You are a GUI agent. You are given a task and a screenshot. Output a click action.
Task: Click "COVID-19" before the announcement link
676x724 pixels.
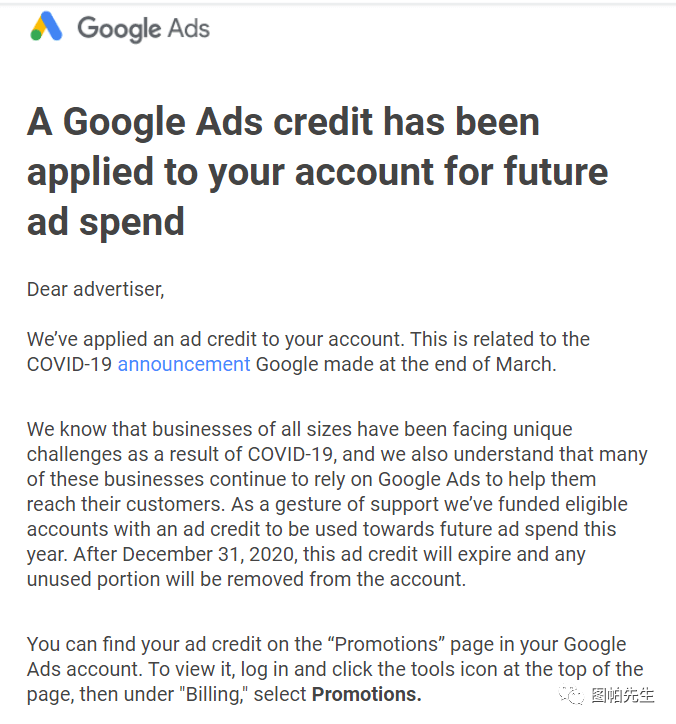coord(69,364)
